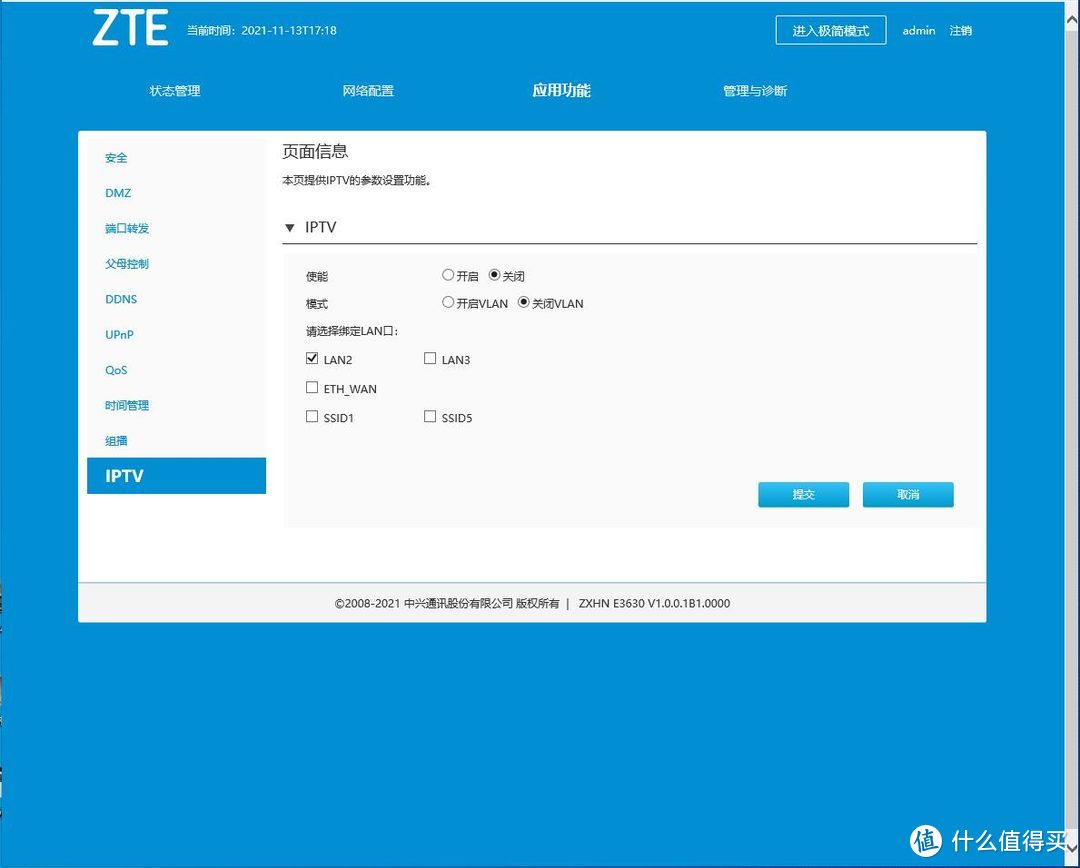Viewport: 1080px width, 868px height.
Task: Click the 注销 logout link
Action: (960, 30)
